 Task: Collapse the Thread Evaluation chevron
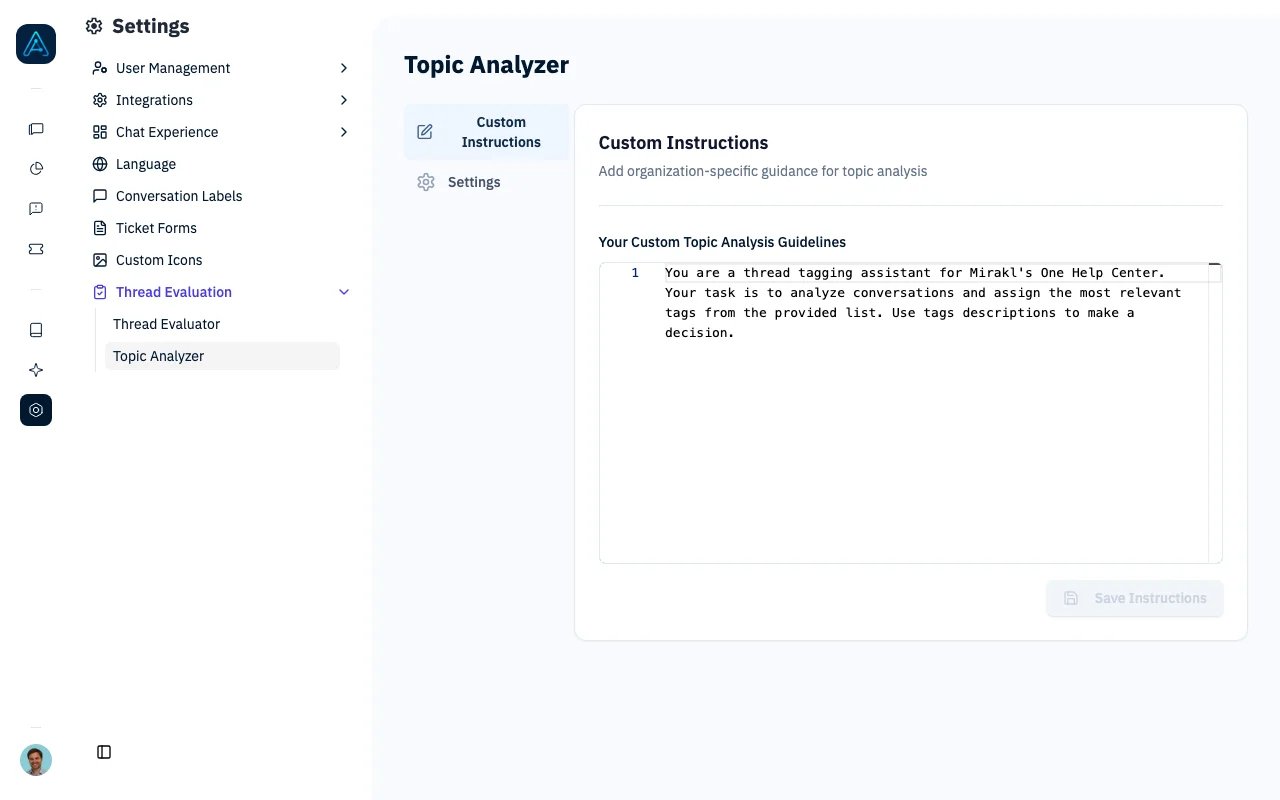coord(344,292)
